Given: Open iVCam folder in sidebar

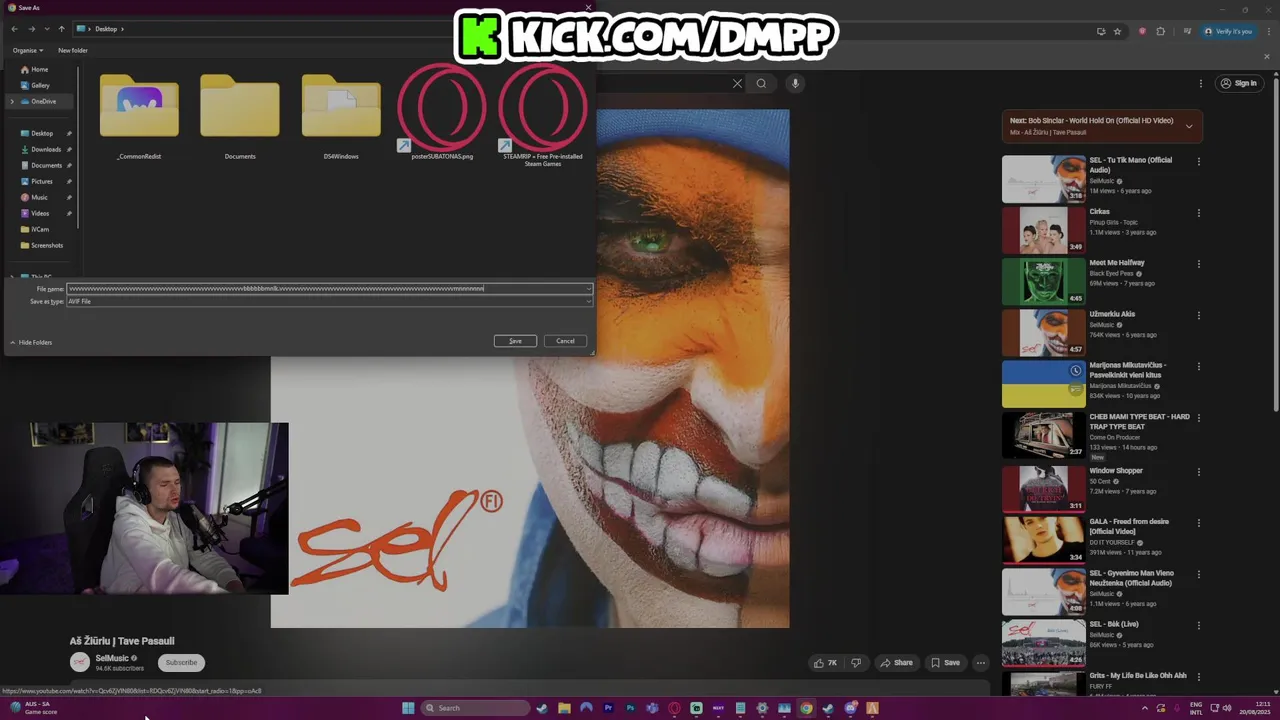Looking at the screenshot, I should [x=35, y=229].
